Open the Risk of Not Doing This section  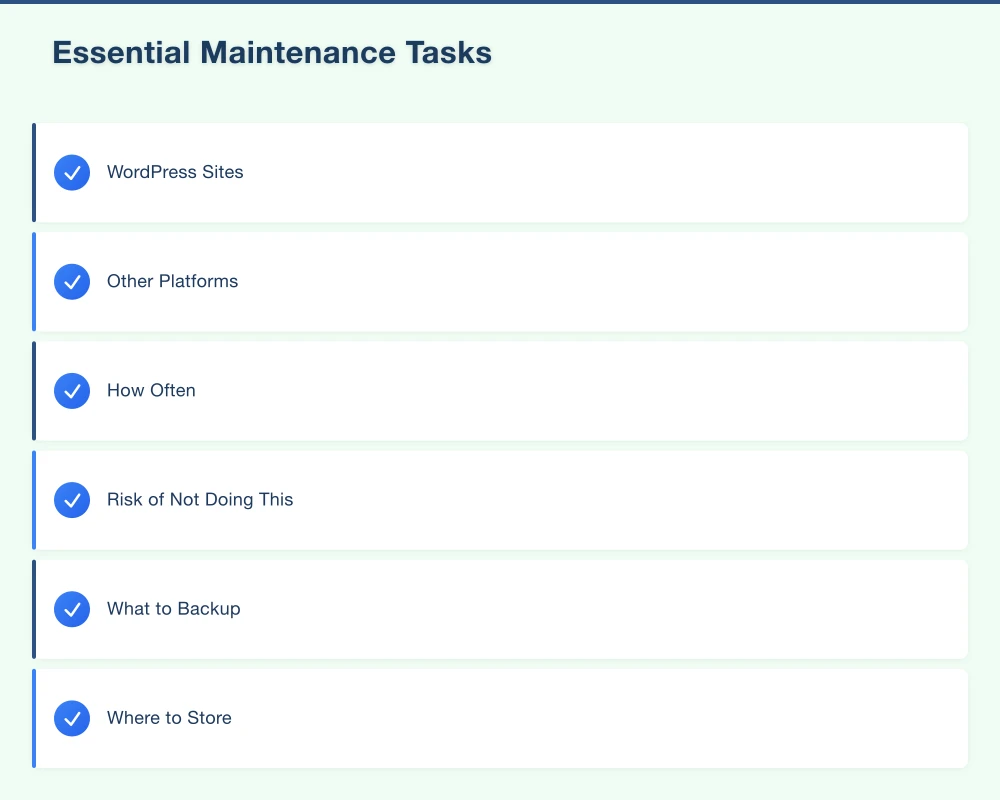tap(500, 500)
